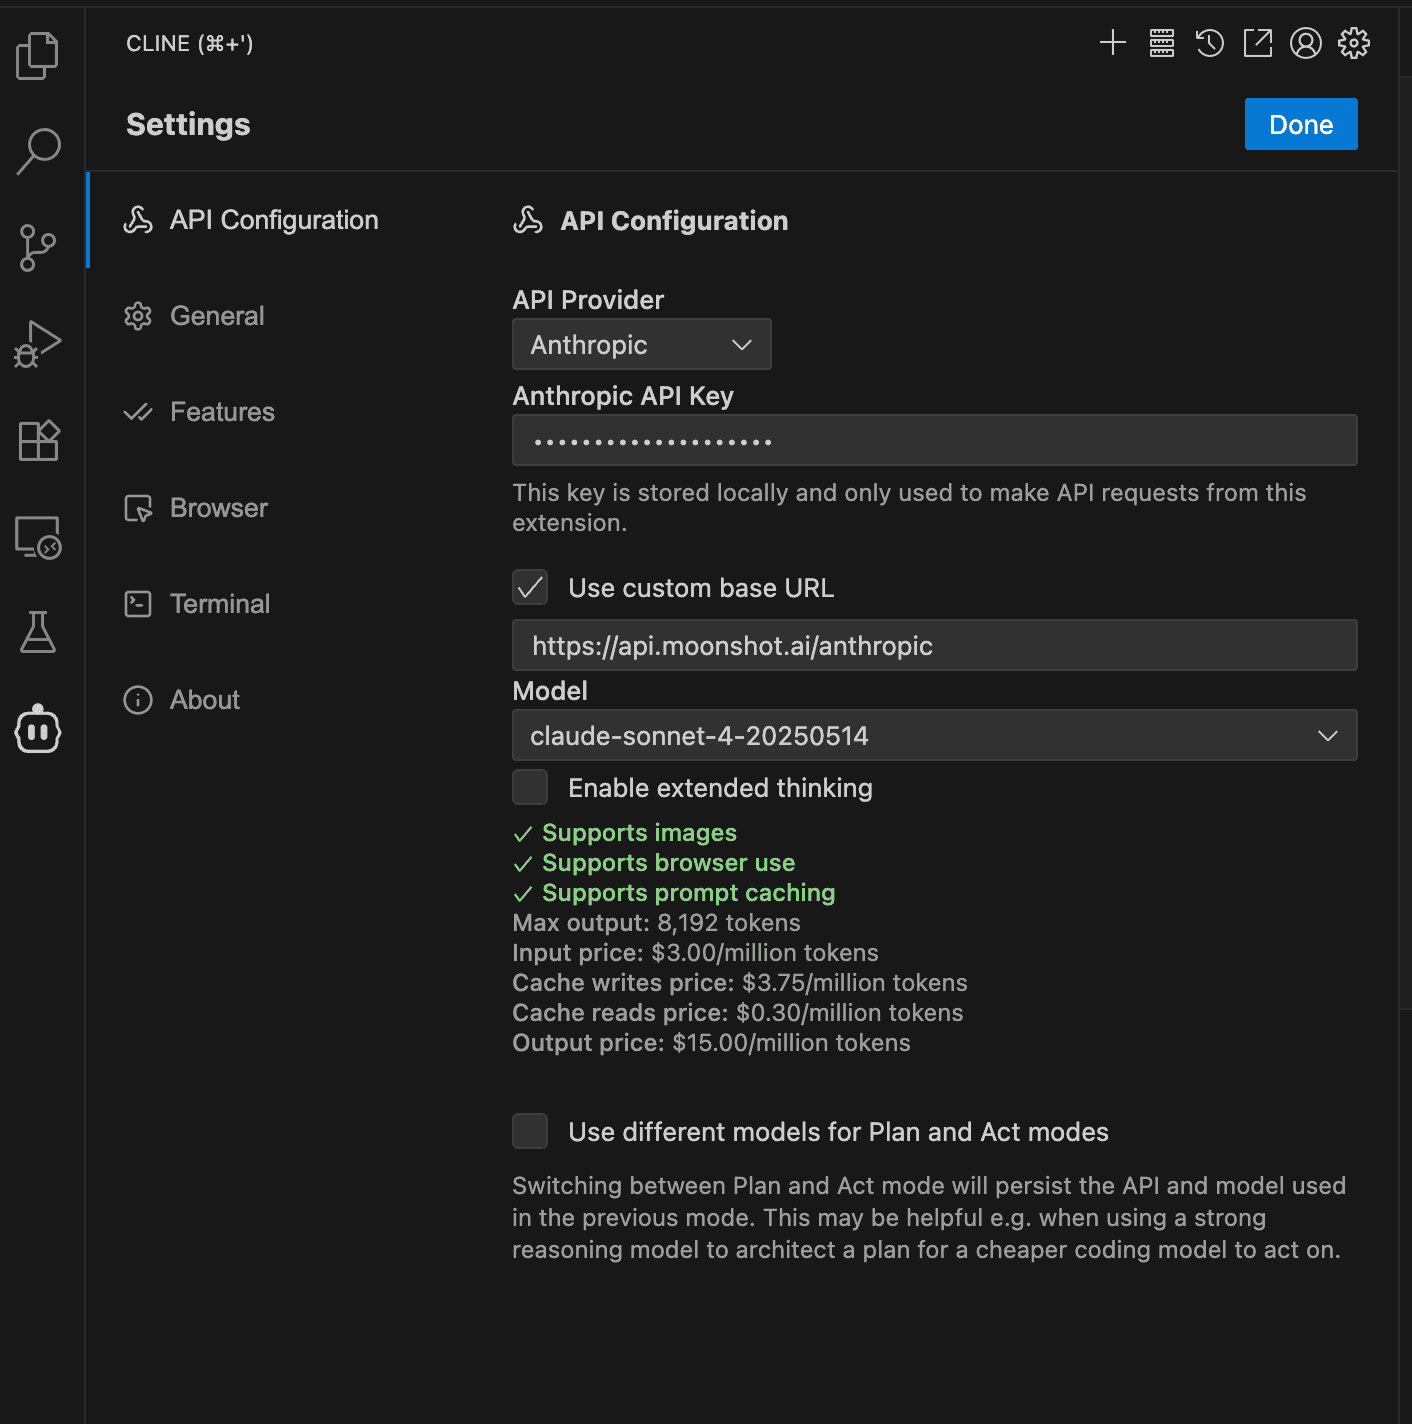Open Remote Explorer icon in activity bar
The height and width of the screenshot is (1424, 1412).
(x=38, y=537)
